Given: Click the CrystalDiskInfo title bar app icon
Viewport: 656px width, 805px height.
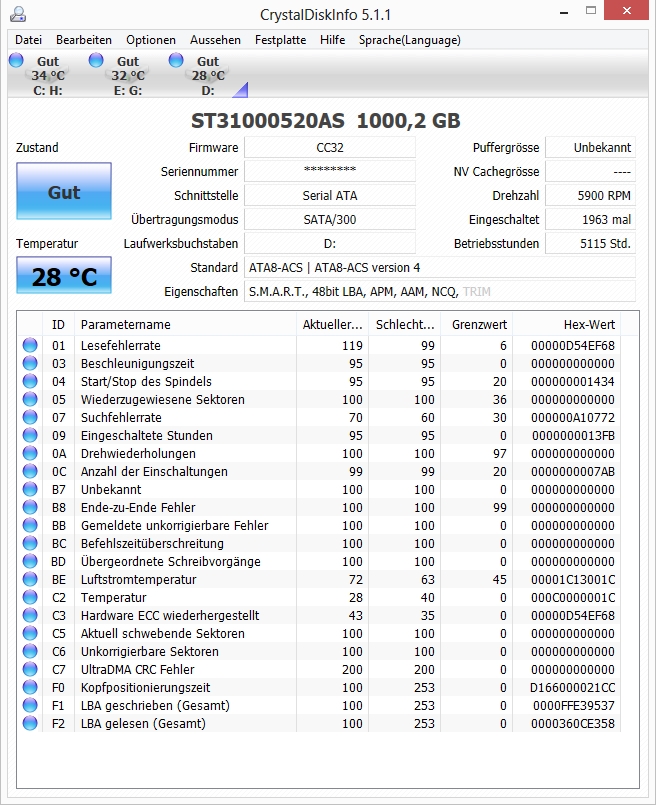Looking at the screenshot, I should click(x=18, y=14).
